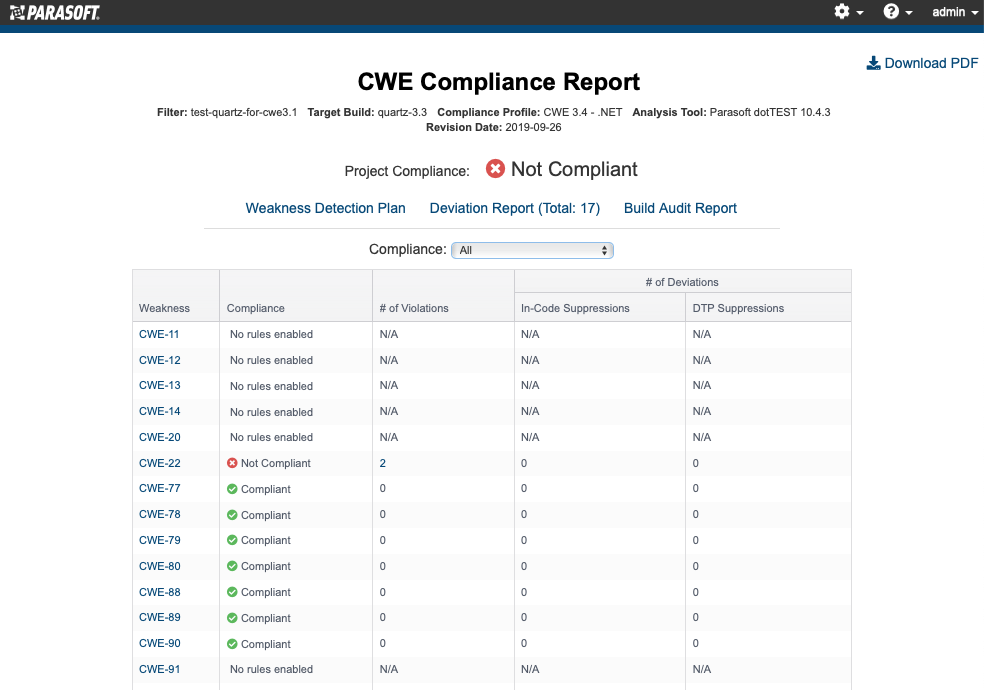
Task: Open the CWE-88 weakness link
Action: (159, 592)
